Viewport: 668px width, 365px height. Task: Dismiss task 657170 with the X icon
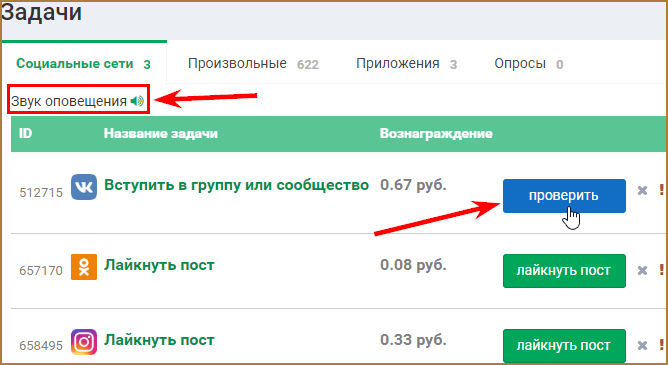(x=642, y=270)
